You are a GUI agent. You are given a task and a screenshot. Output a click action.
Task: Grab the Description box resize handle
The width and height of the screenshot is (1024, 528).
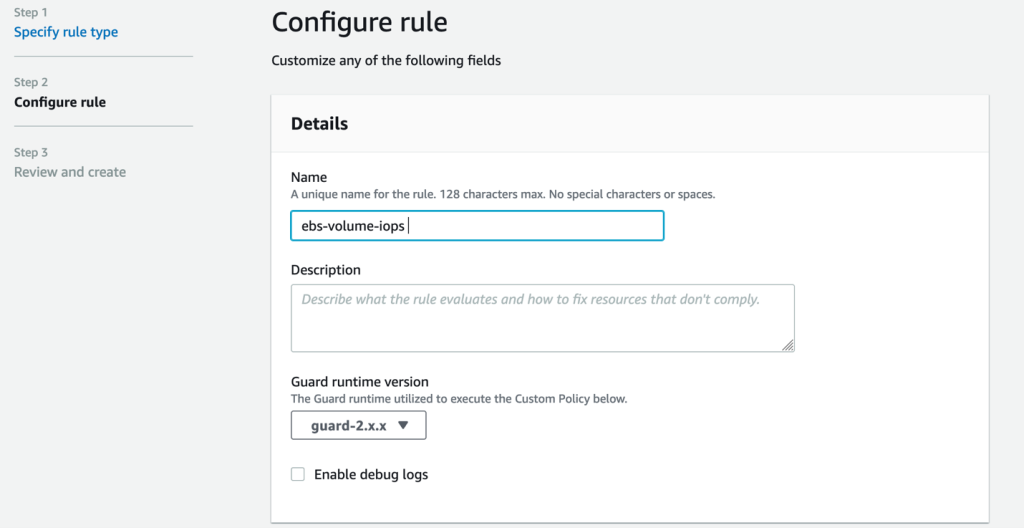point(788,345)
